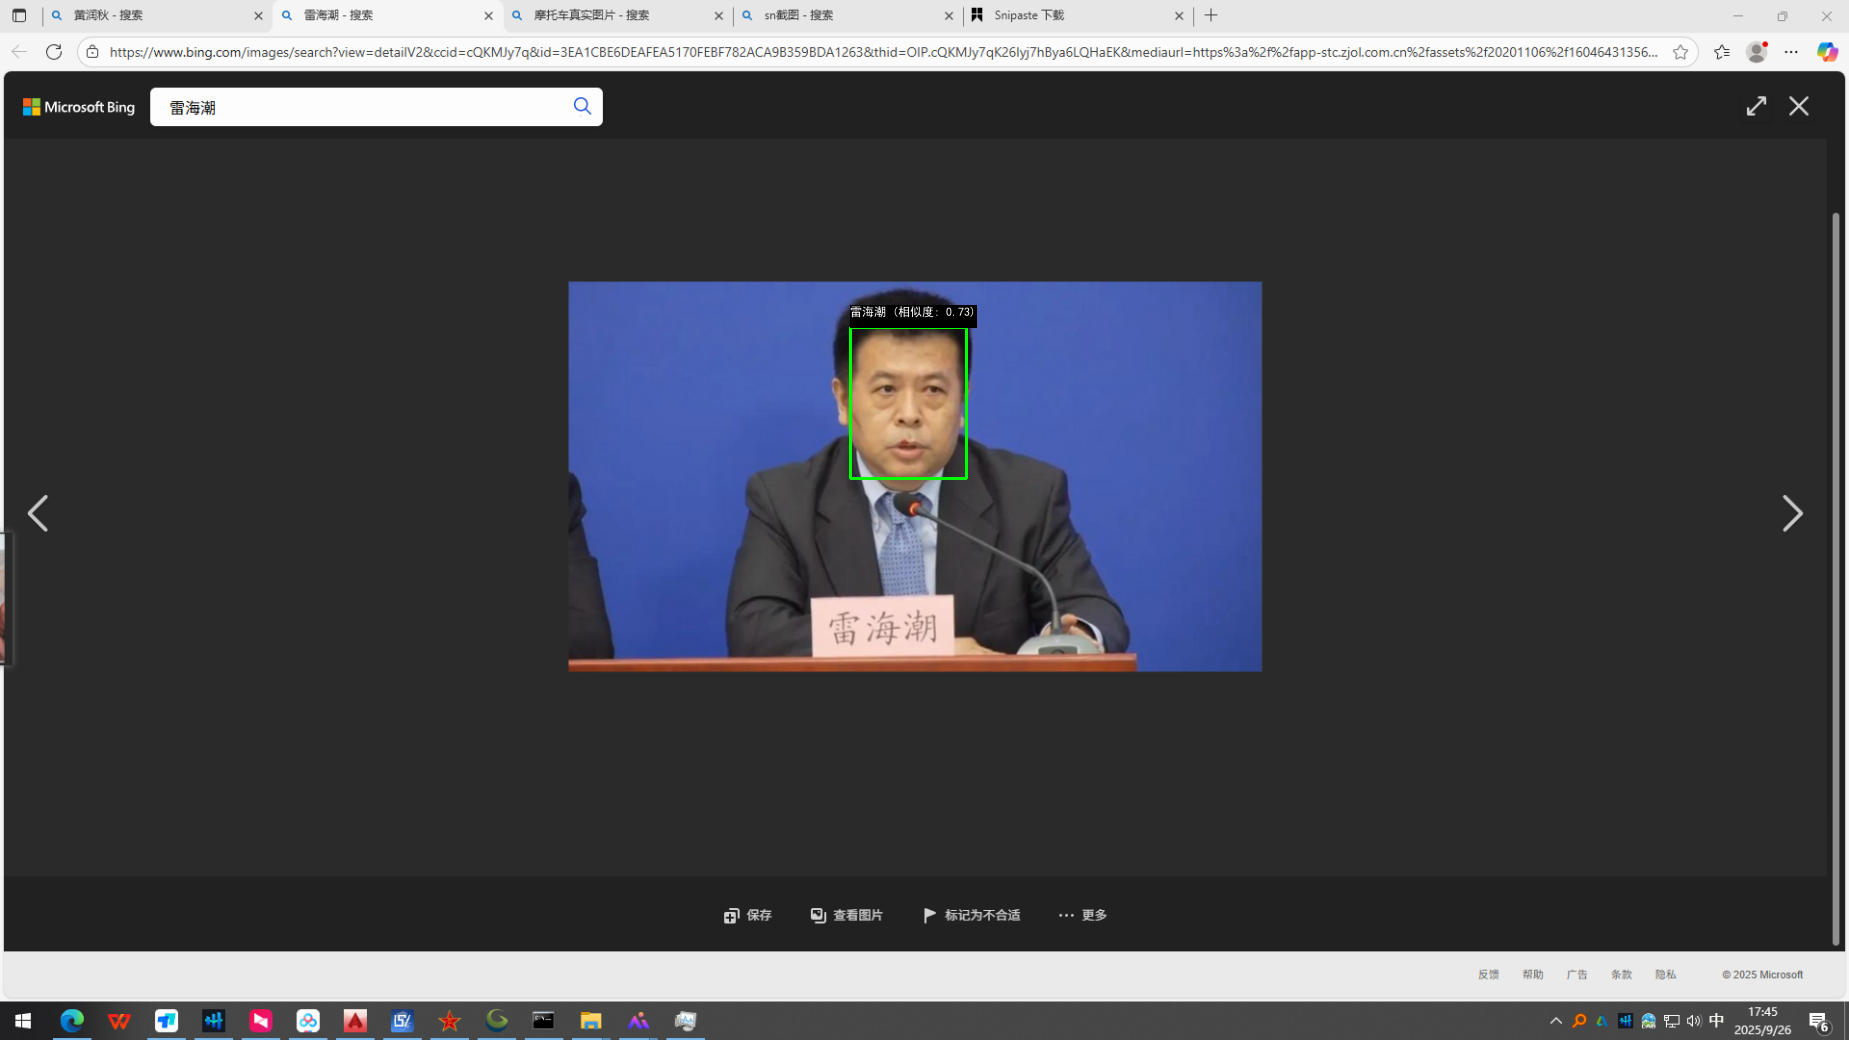
Task: Click the Microsoft Bing logo
Action: (x=79, y=107)
